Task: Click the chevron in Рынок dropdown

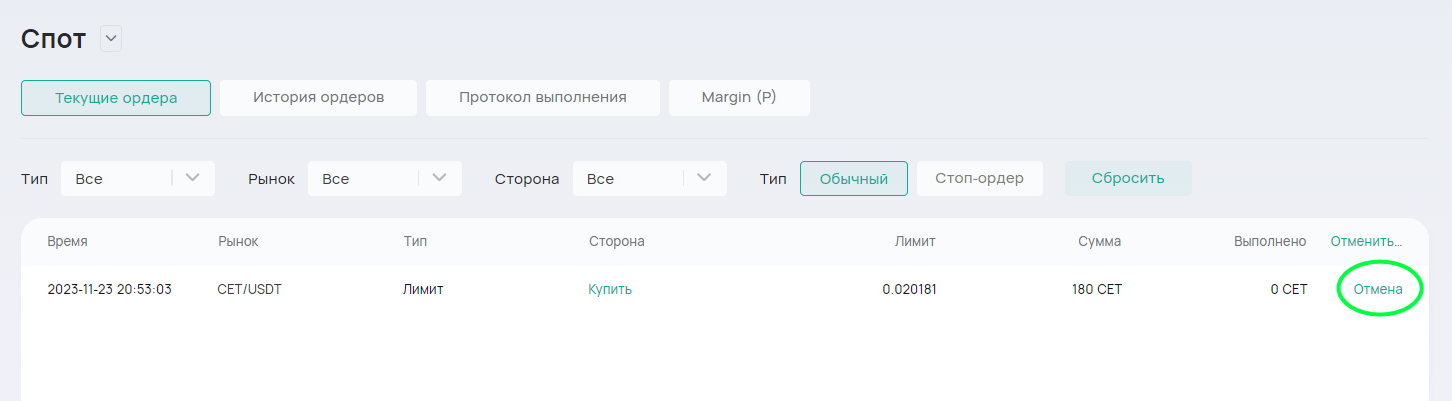Action: [439, 178]
